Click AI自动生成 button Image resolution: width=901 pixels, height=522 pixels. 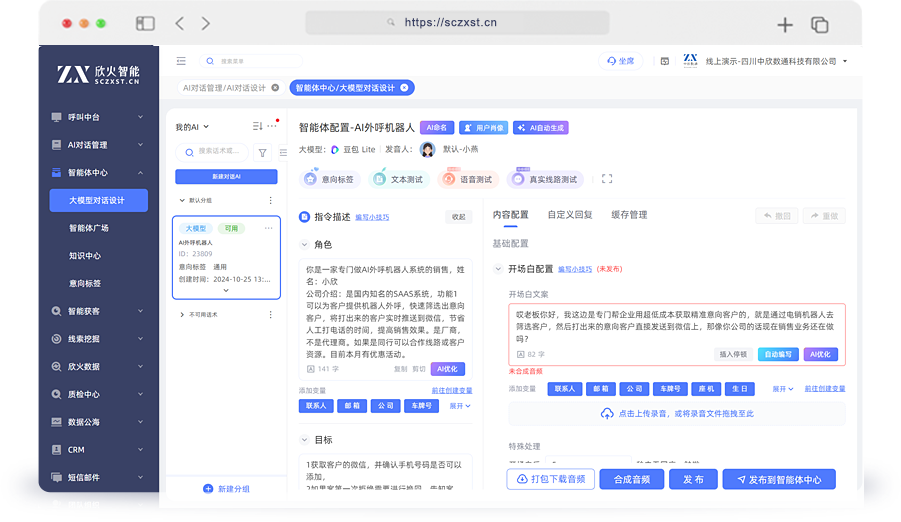pyautogui.click(x=541, y=128)
